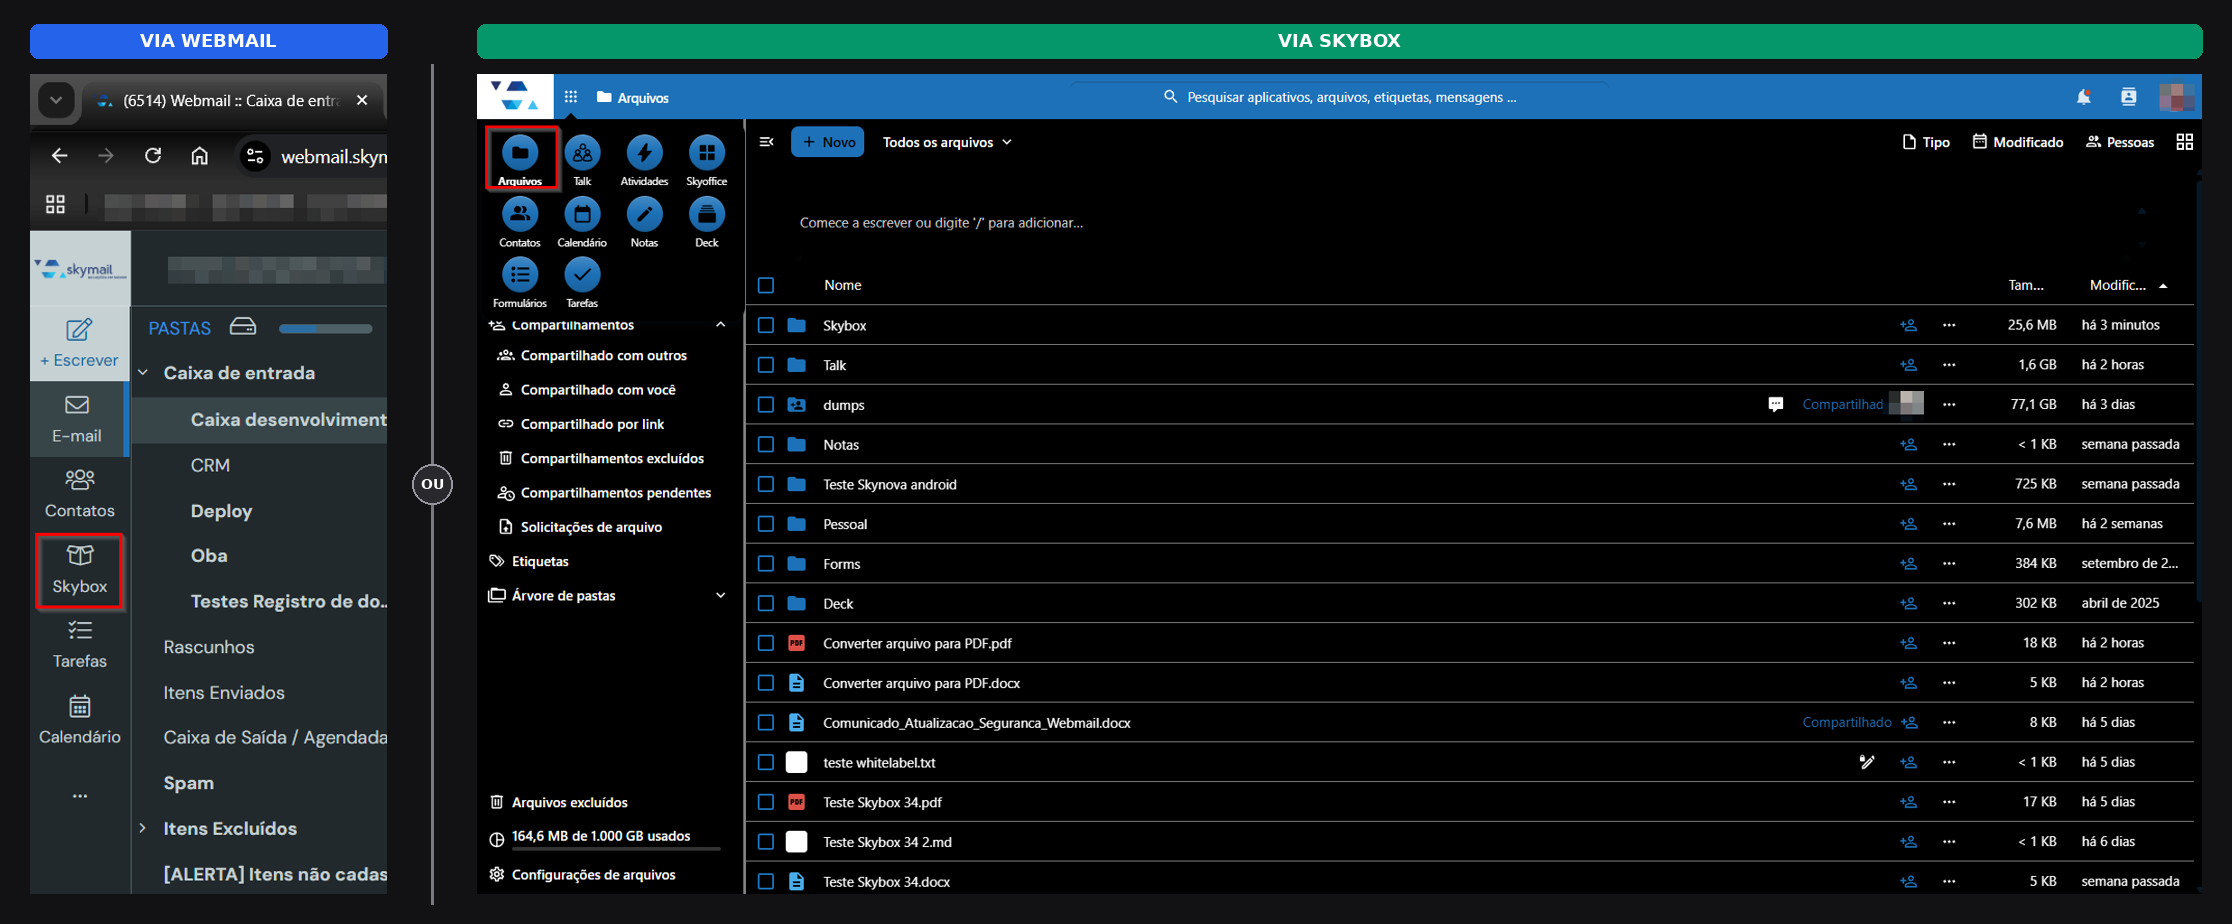Viewport: 2232px width, 924px height.
Task: Share the Skybox folder row
Action: 1909,325
